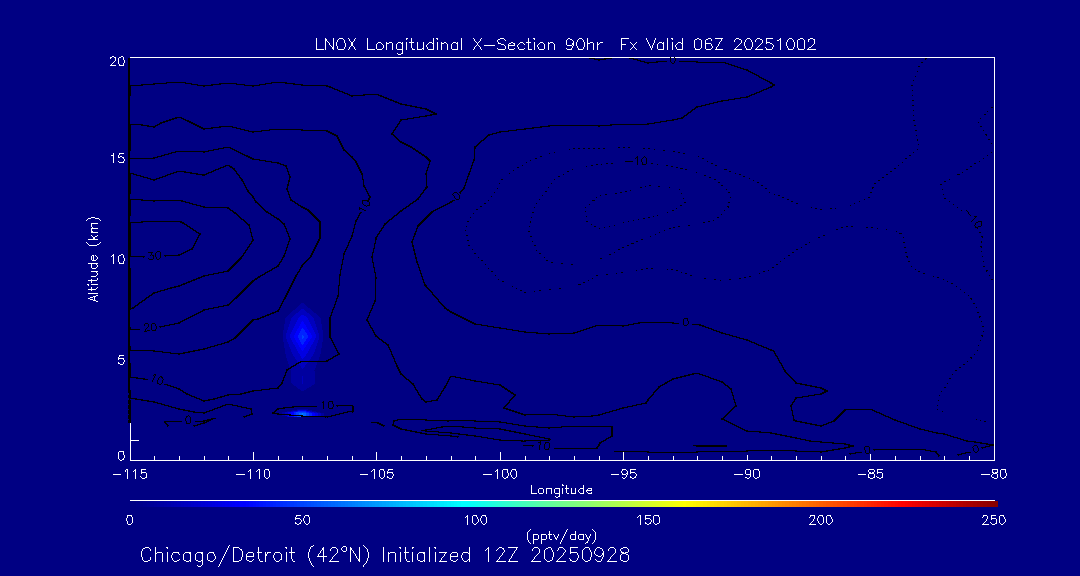The height and width of the screenshot is (576, 1080).
Task: Click the -95 longitude tick label
Action: pos(623,475)
